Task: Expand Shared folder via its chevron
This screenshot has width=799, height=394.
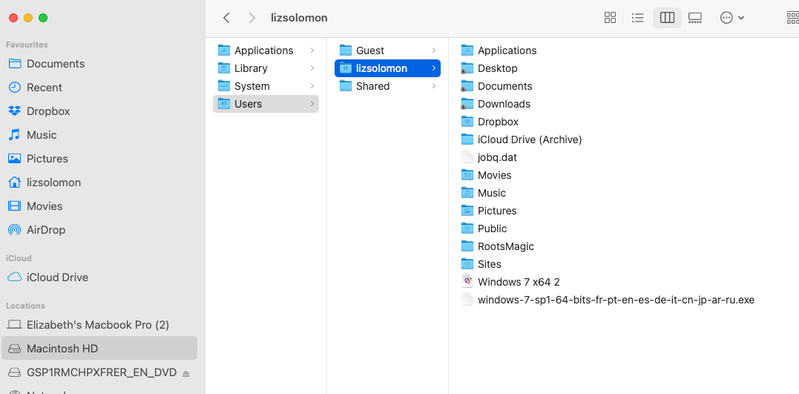Action: click(x=434, y=86)
